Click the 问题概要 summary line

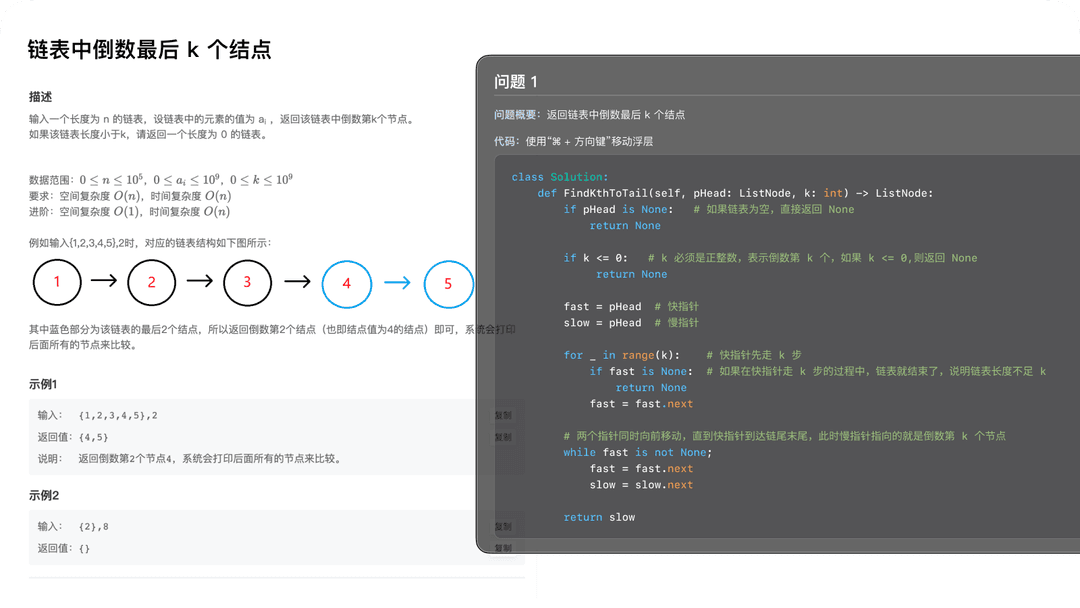click(589, 115)
